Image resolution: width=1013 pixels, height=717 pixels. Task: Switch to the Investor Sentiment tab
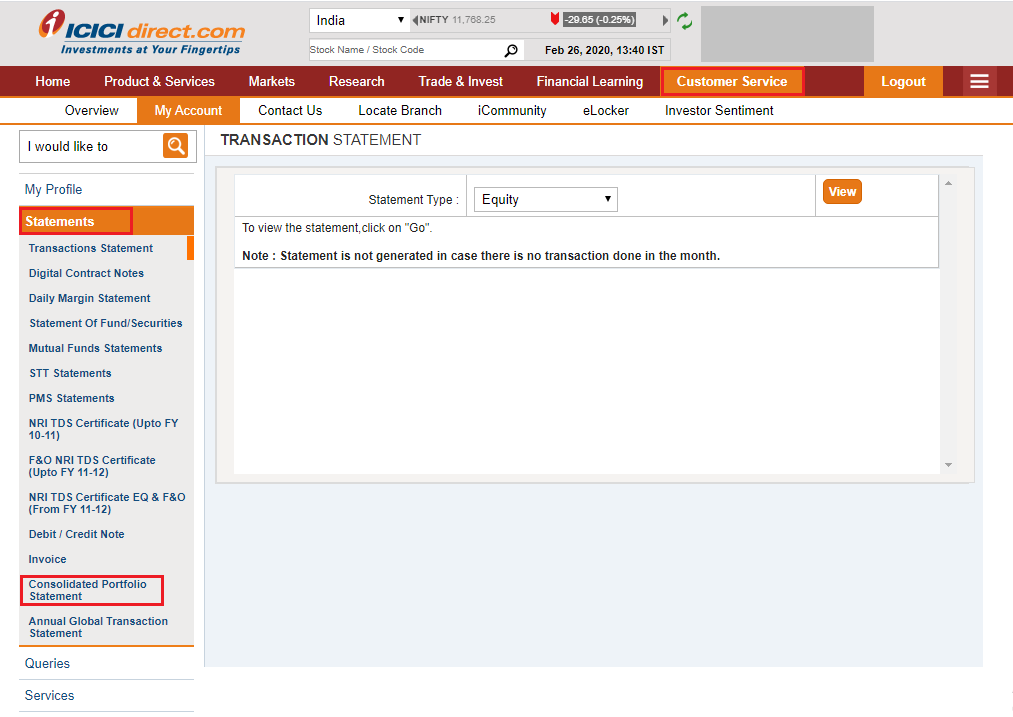point(719,110)
